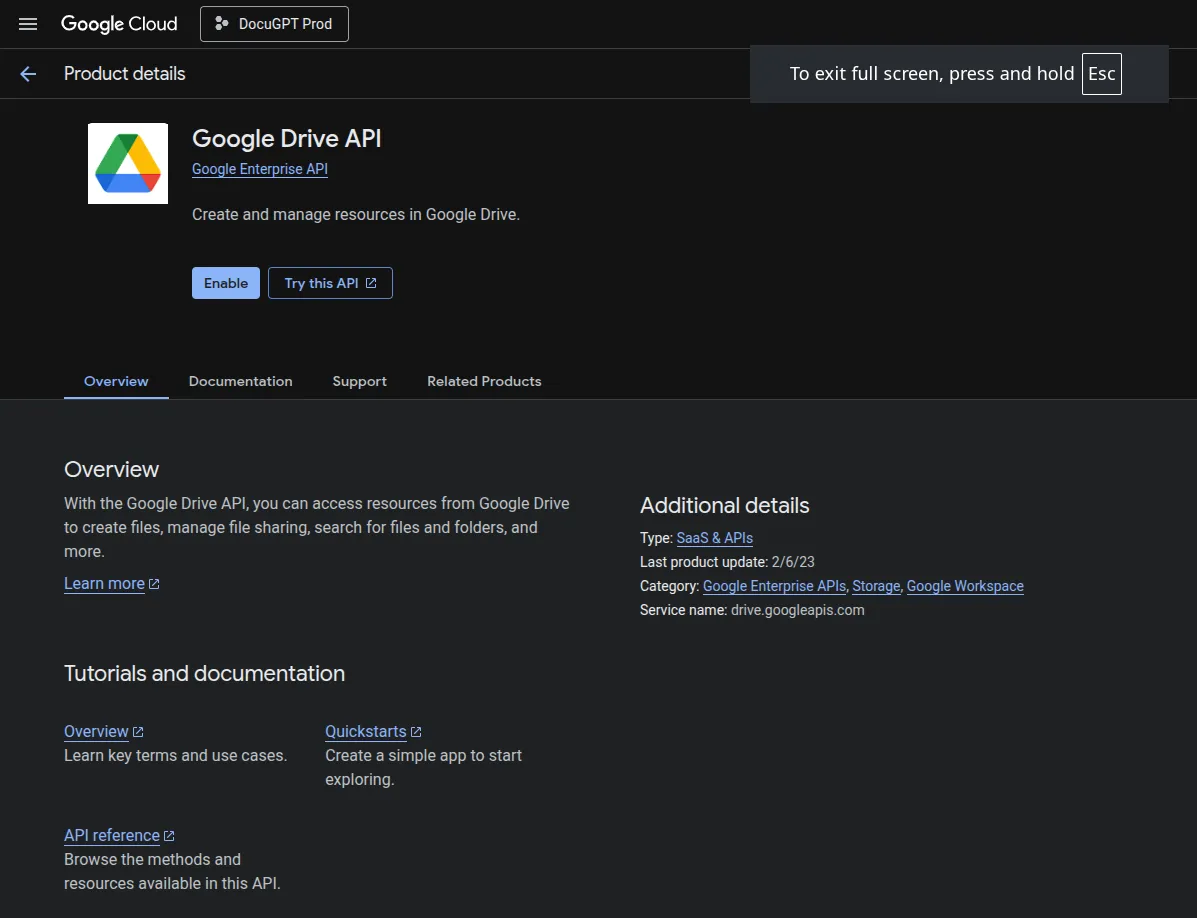The image size is (1197, 918).
Task: Open the hamburger navigation menu
Action: tap(27, 24)
